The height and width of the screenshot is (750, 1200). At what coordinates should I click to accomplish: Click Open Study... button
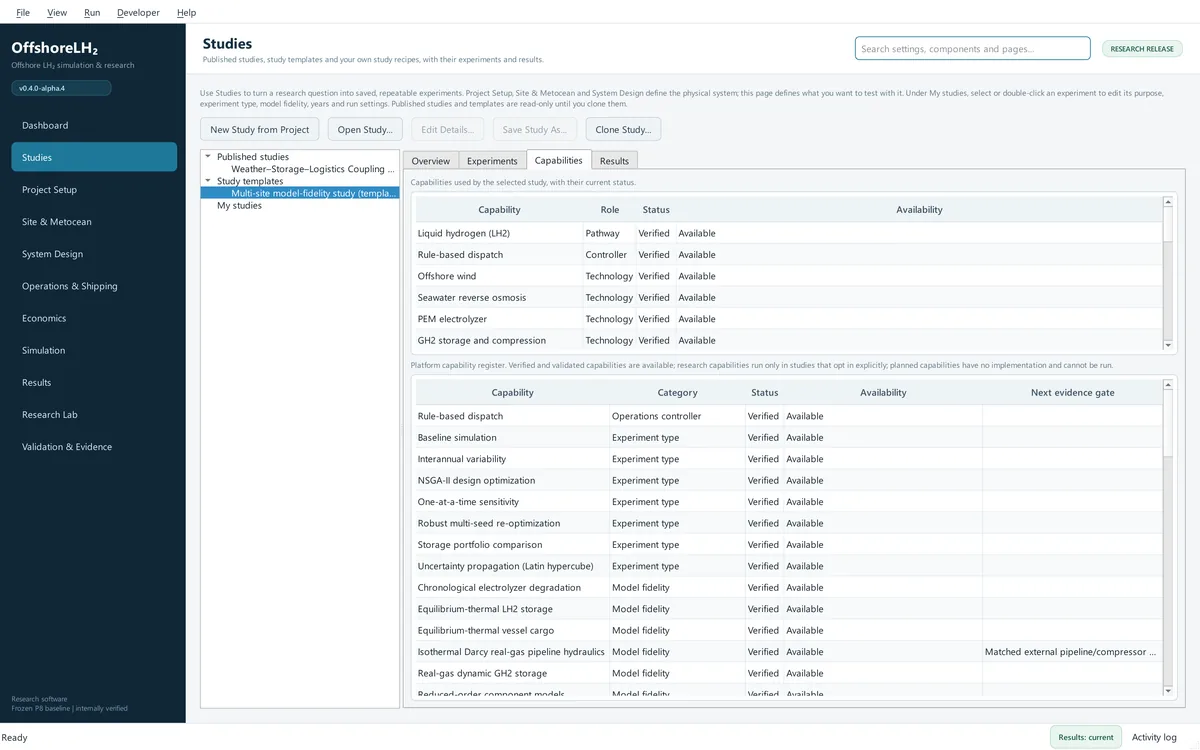tap(365, 129)
